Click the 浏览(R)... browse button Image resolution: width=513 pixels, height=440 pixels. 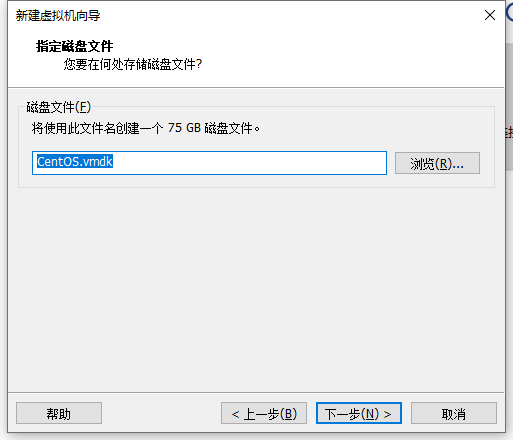pyautogui.click(x=437, y=163)
